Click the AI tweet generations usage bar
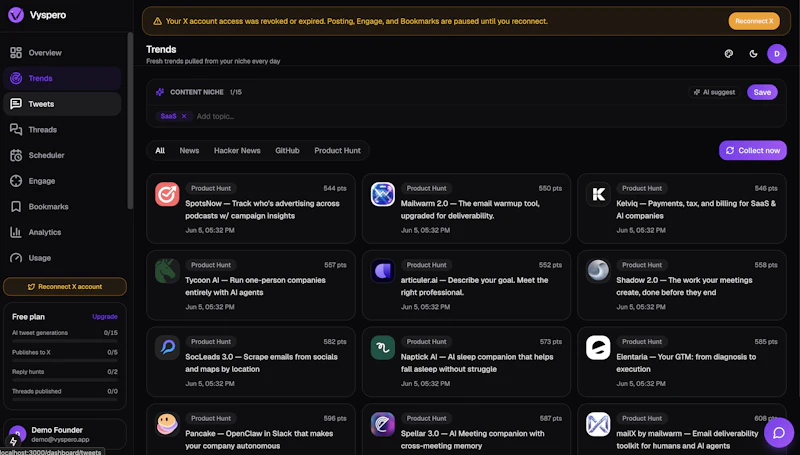800x455 pixels. (65, 340)
